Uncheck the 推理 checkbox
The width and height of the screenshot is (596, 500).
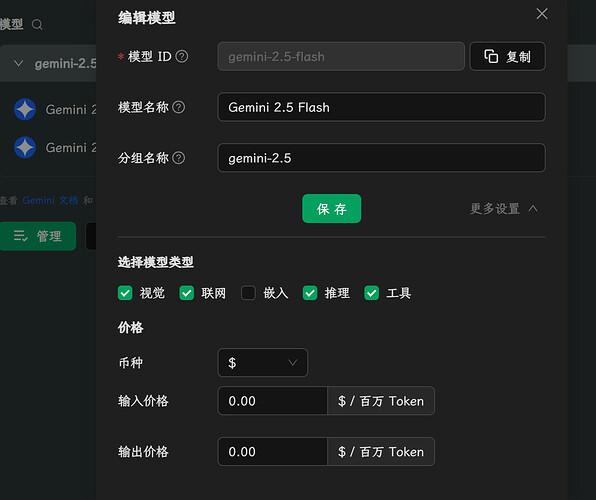310,293
